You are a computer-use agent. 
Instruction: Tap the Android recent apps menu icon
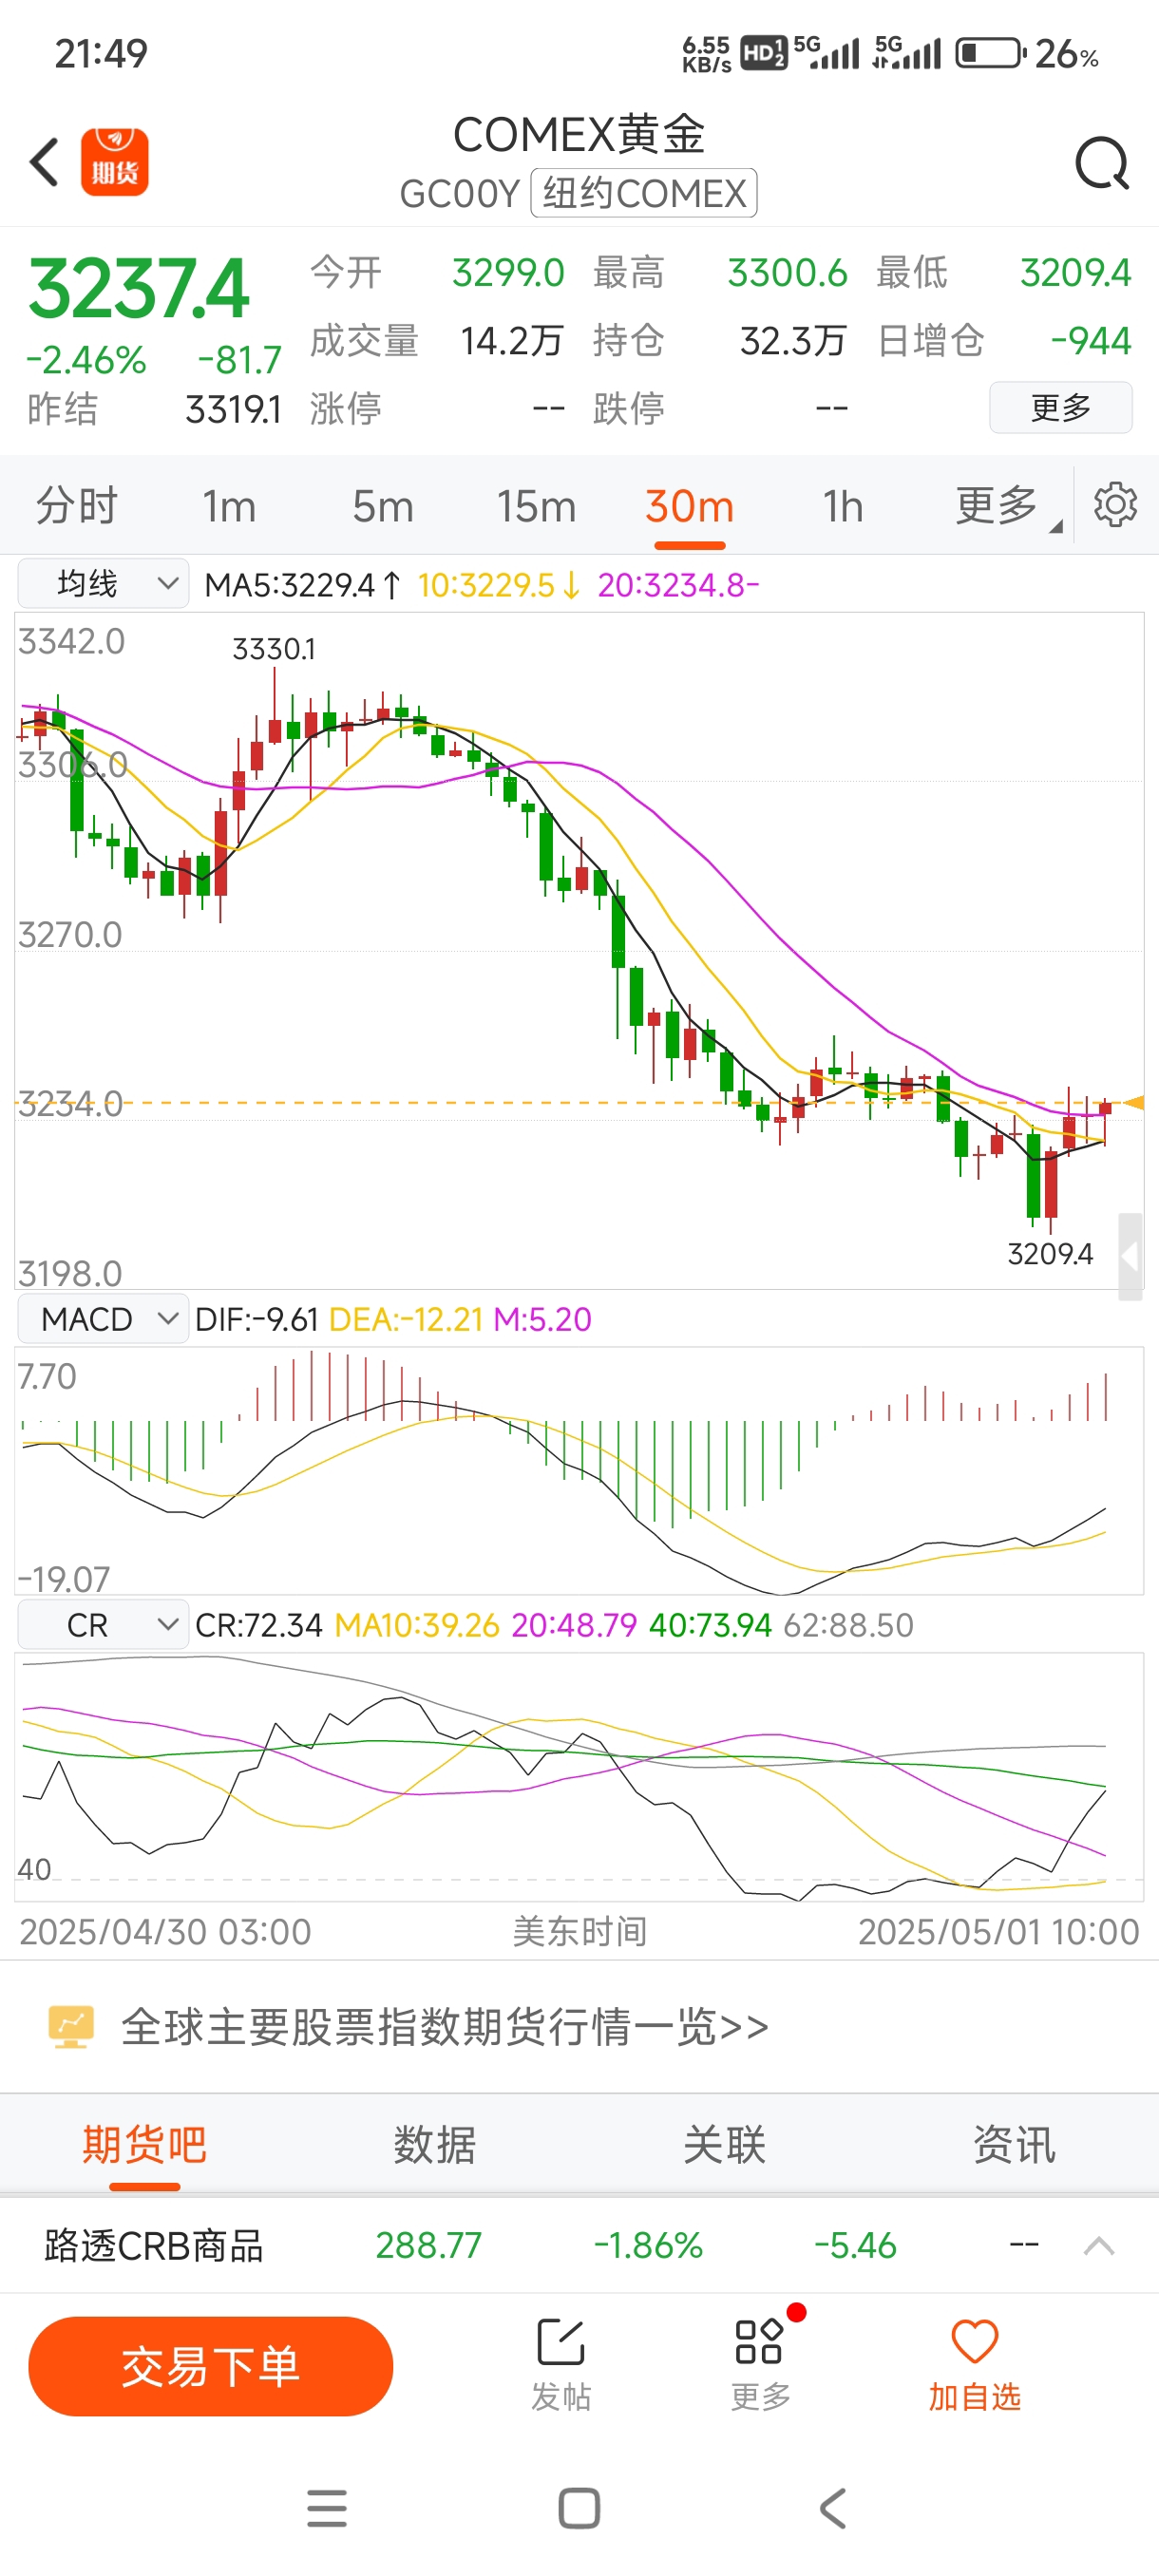click(327, 2508)
